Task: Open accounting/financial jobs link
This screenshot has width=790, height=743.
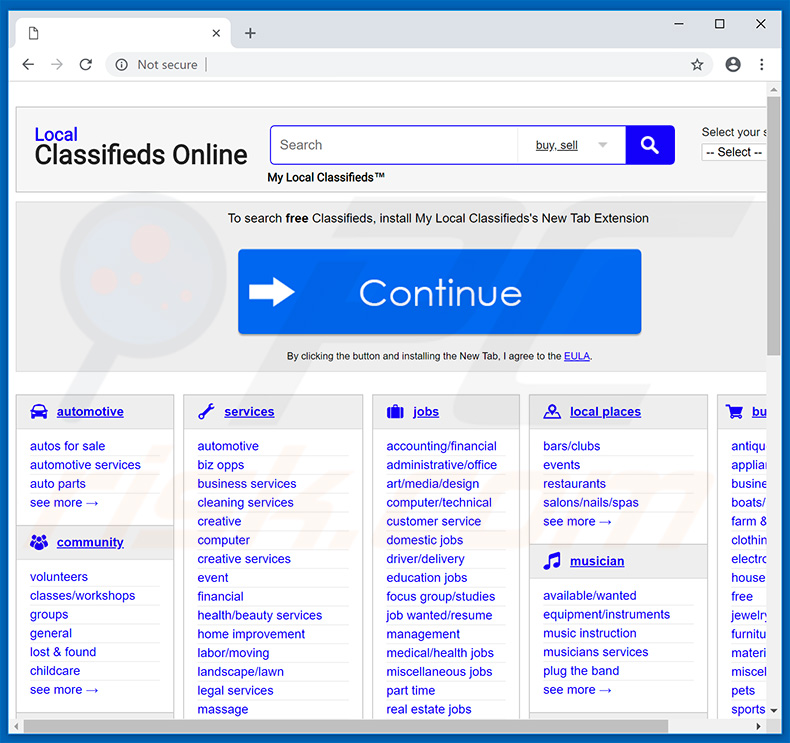Action: [x=441, y=446]
